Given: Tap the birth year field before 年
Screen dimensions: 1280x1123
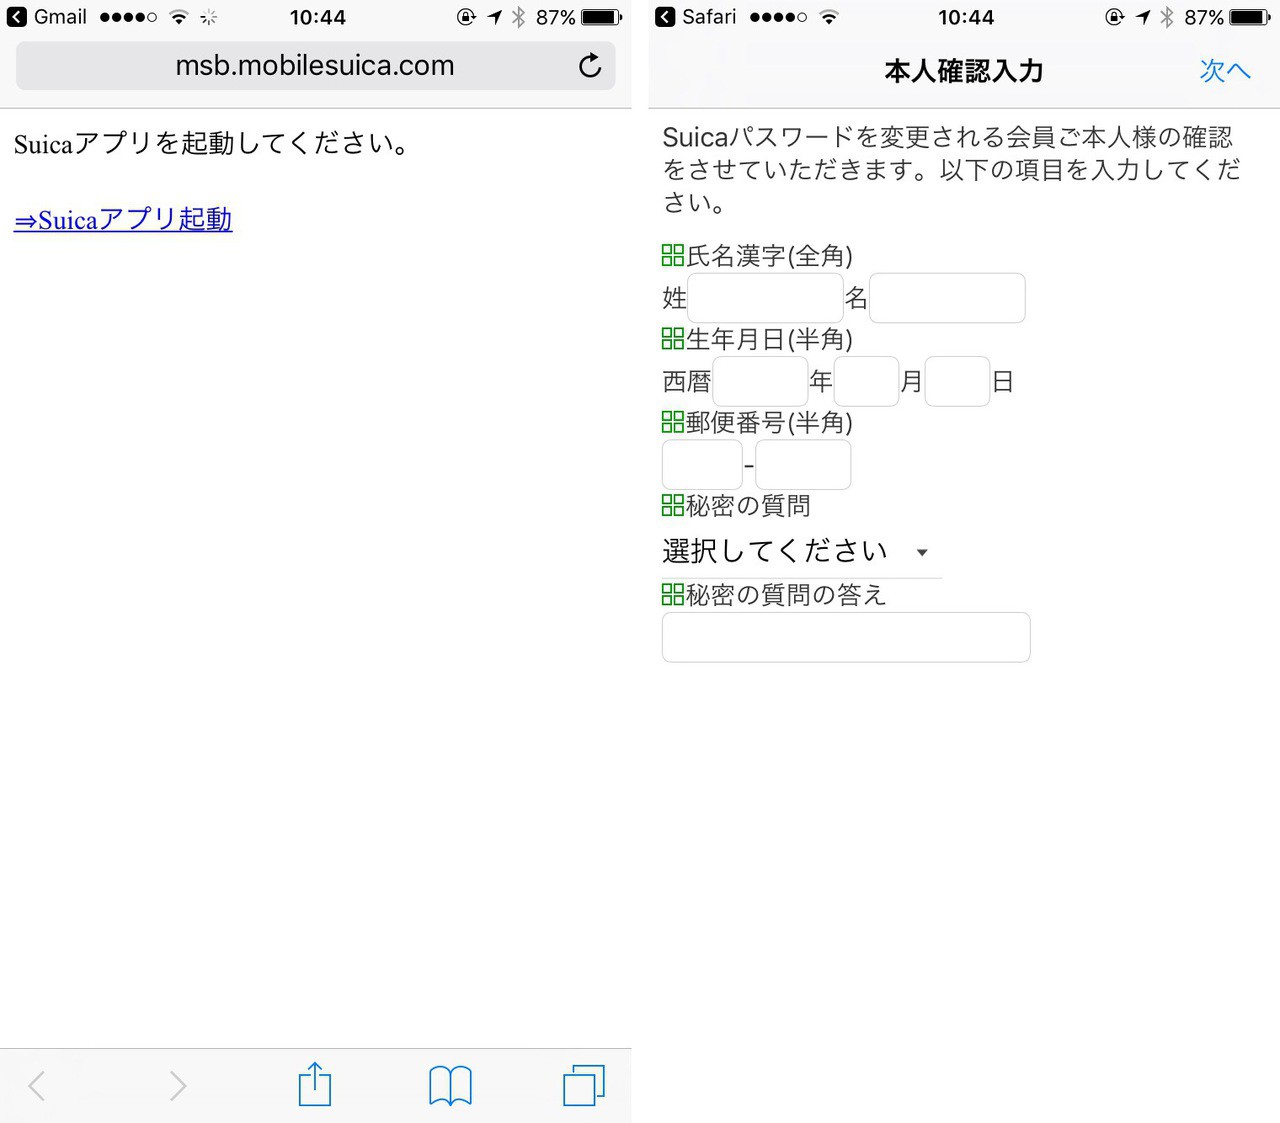Looking at the screenshot, I should coord(760,381).
